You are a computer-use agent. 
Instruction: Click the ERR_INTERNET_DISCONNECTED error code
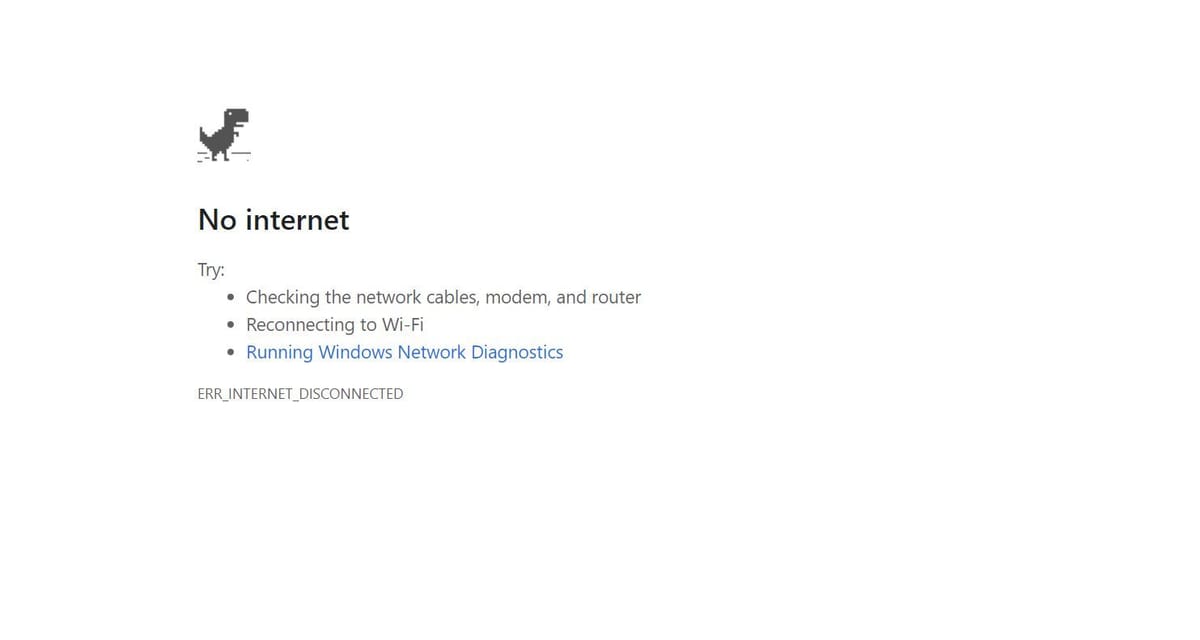pos(301,394)
